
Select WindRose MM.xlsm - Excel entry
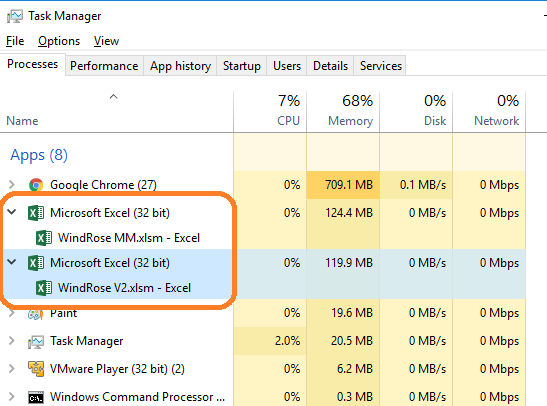tap(129, 238)
